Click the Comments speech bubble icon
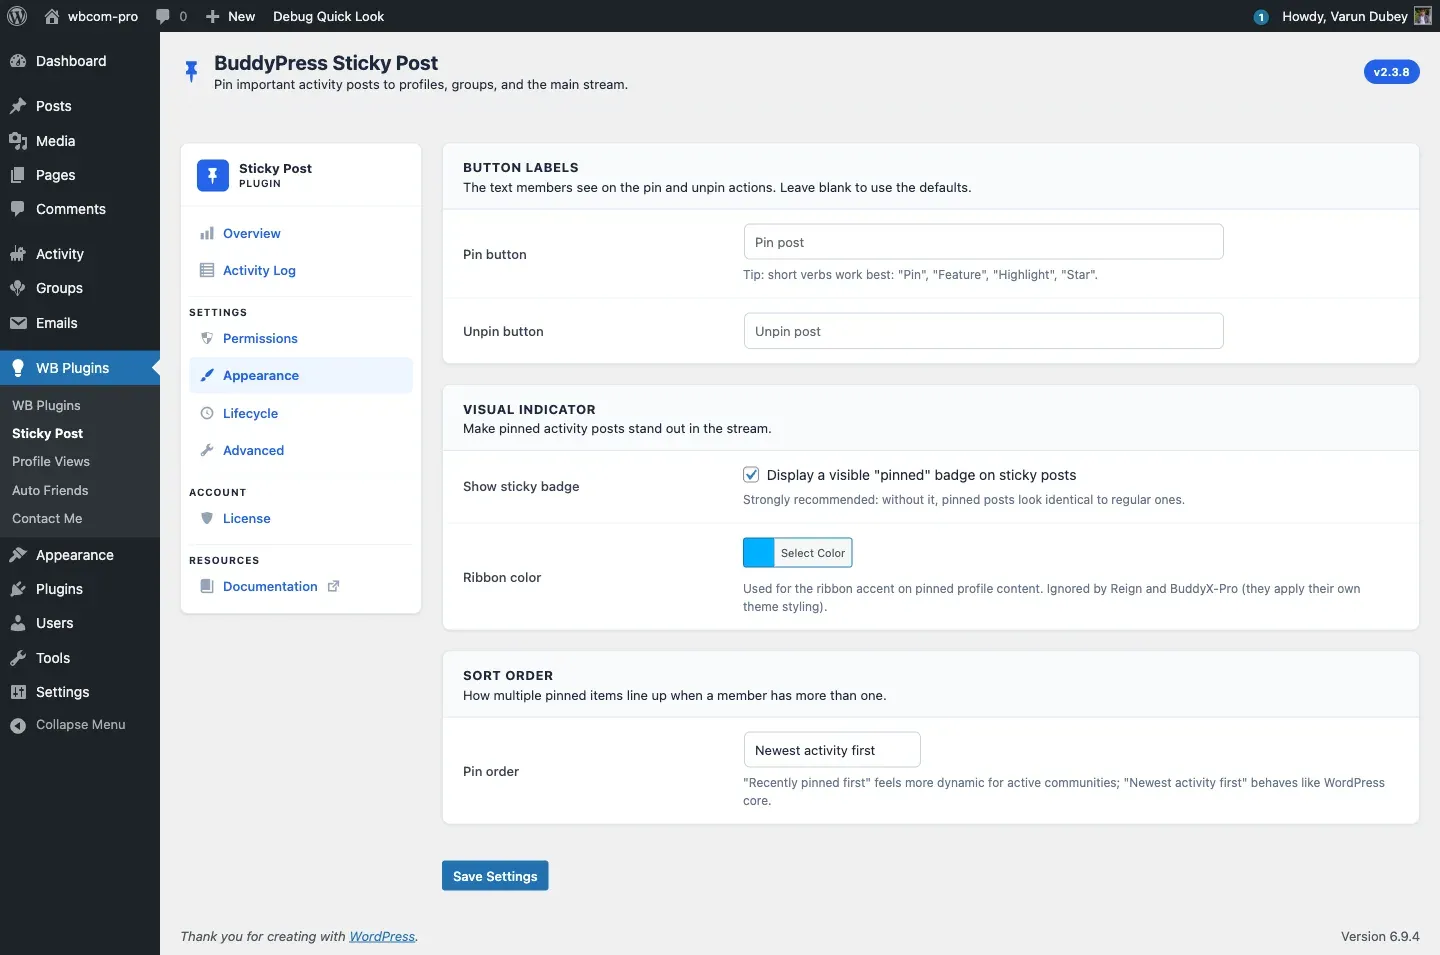 pos(18,209)
